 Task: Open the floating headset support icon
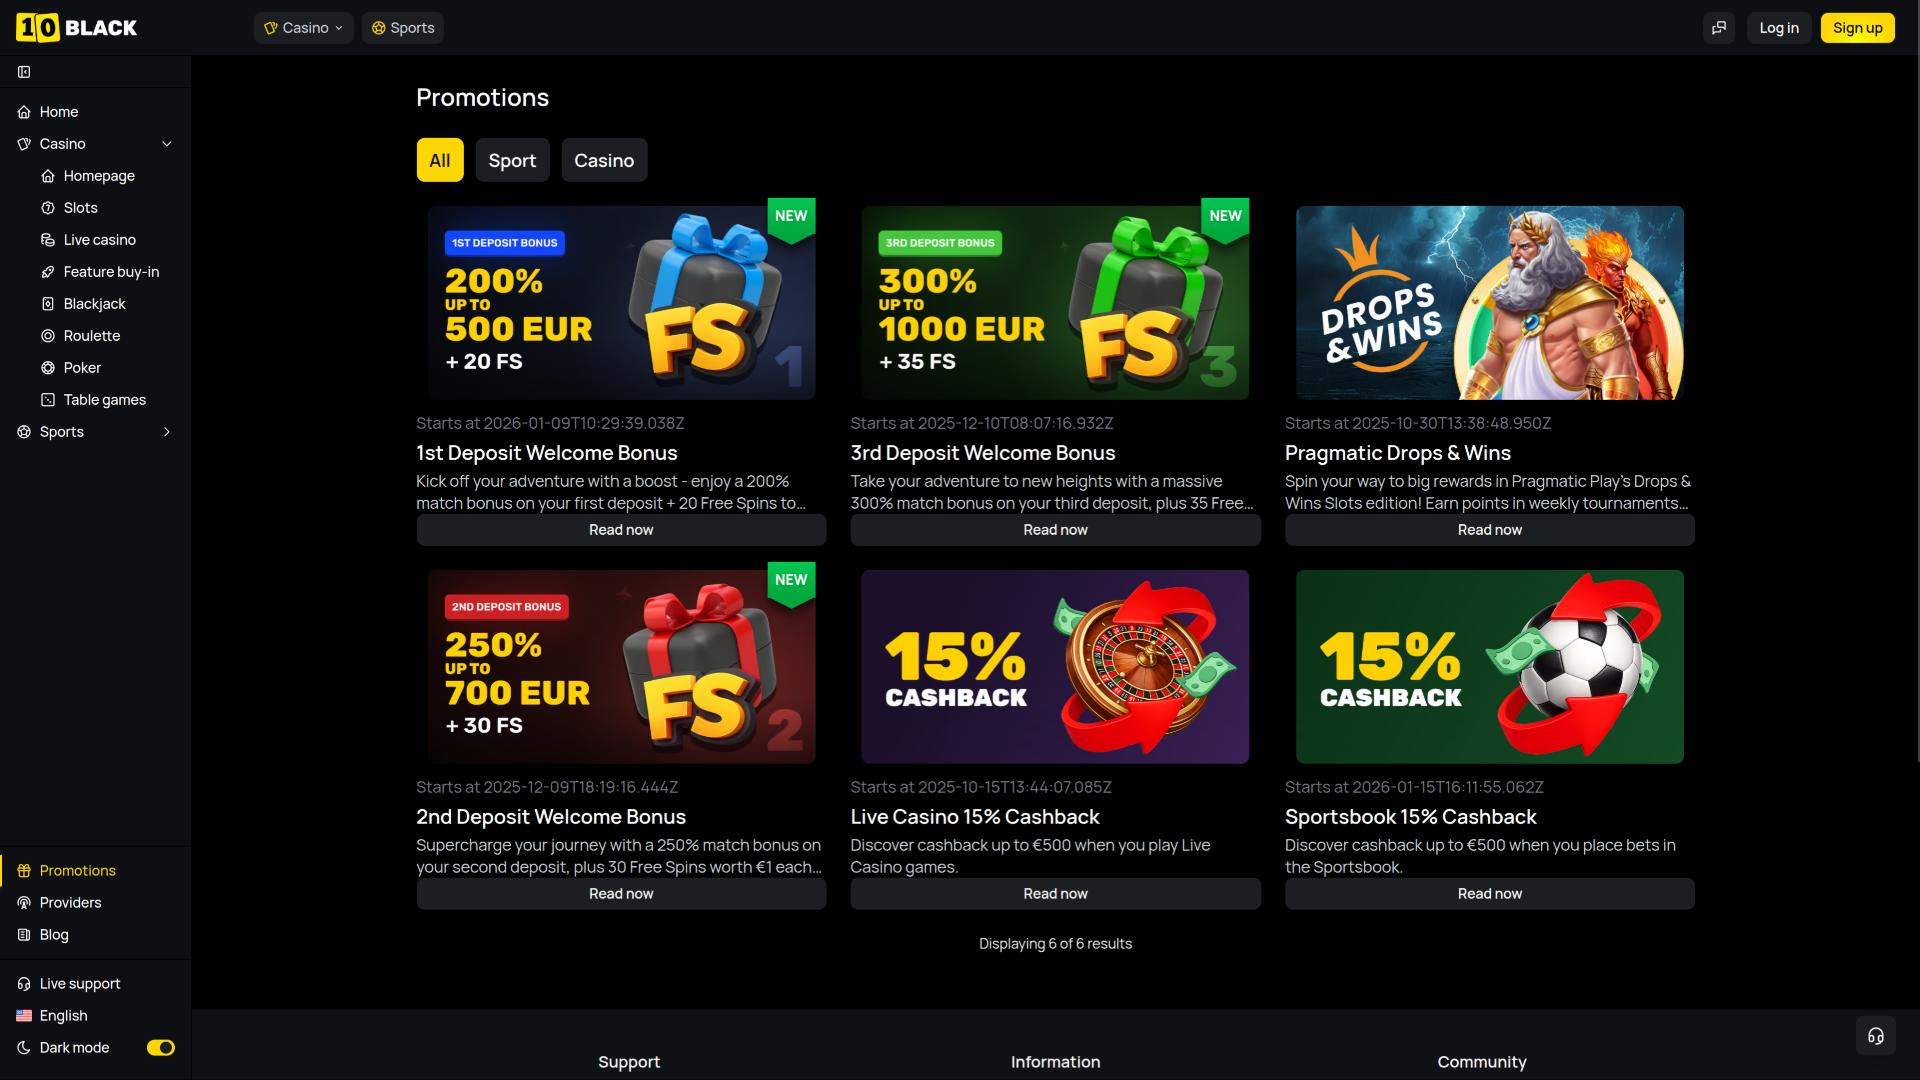pos(1874,1035)
